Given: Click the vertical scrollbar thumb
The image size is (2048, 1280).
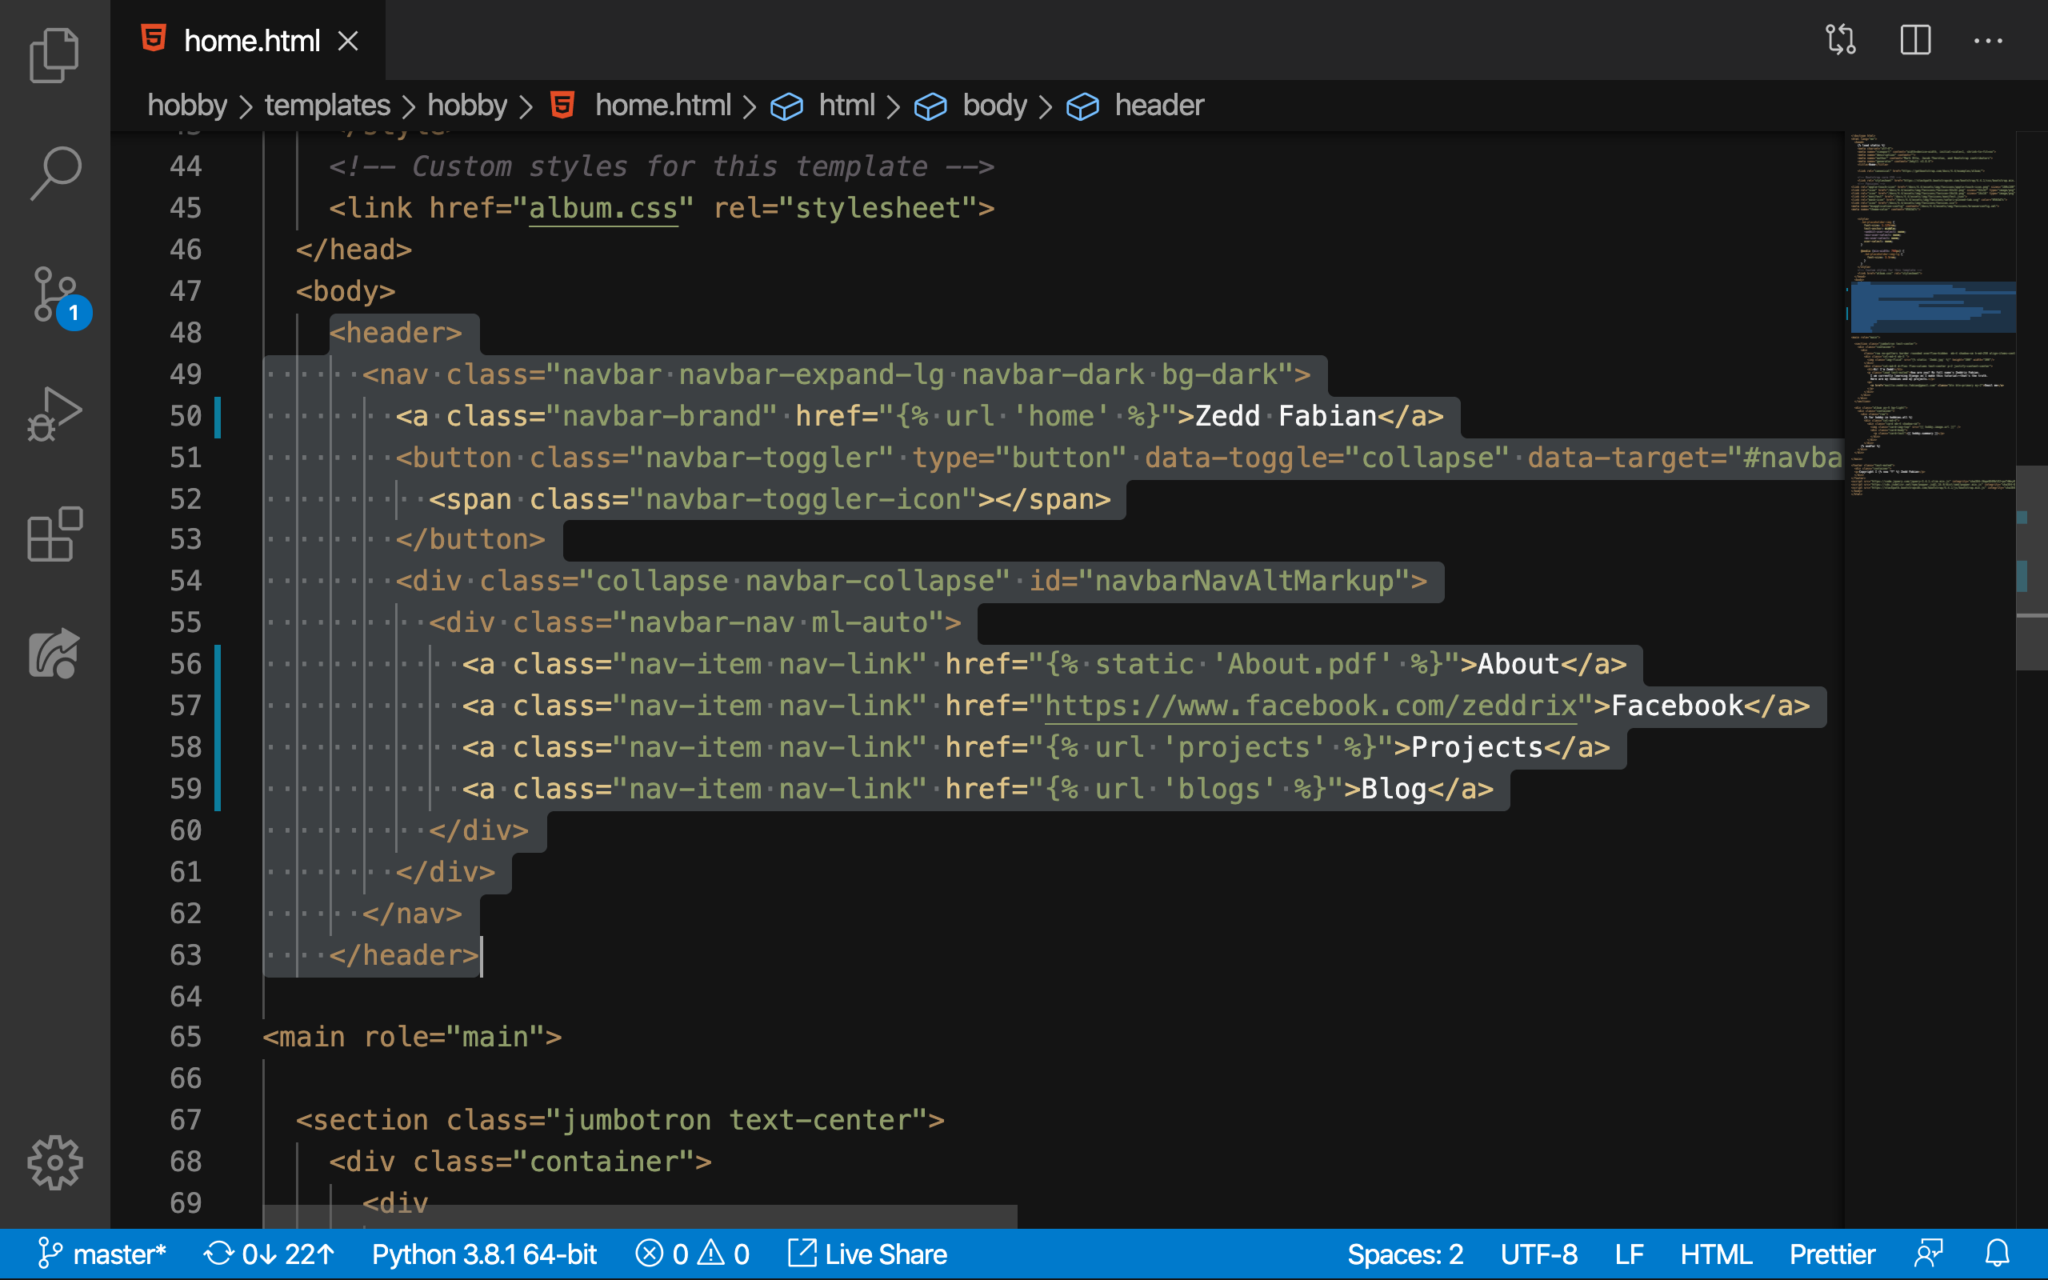Looking at the screenshot, I should click(2032, 567).
